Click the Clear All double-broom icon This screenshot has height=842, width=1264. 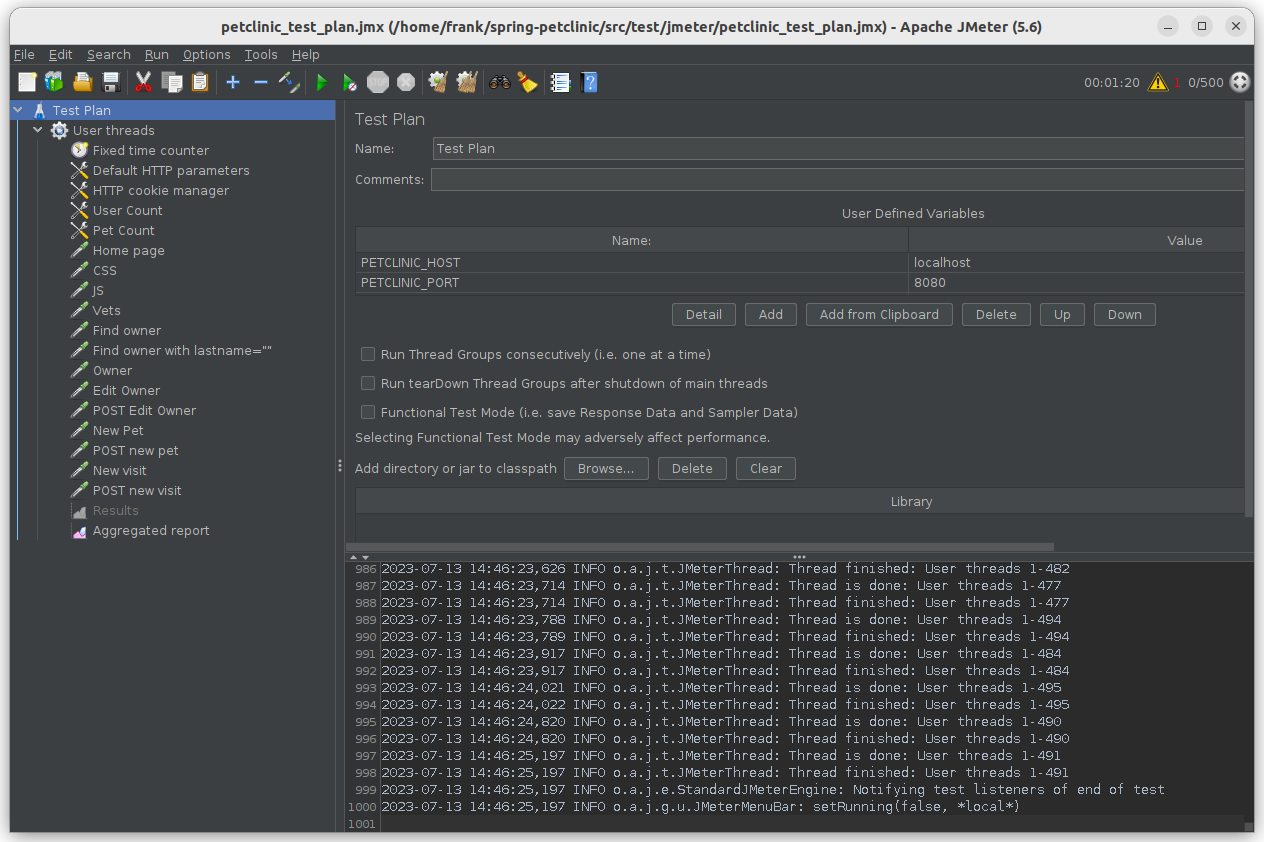coord(467,82)
